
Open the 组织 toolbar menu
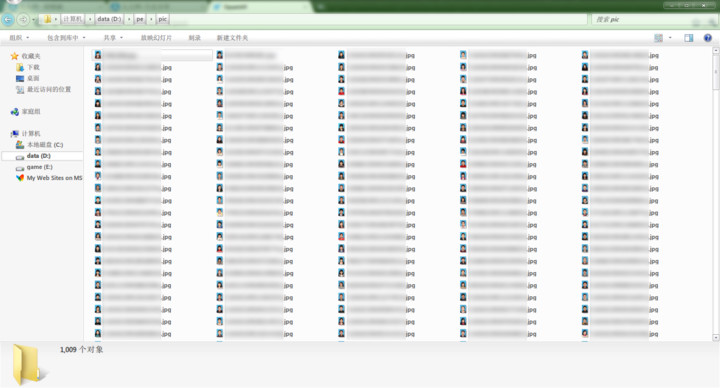(x=19, y=38)
